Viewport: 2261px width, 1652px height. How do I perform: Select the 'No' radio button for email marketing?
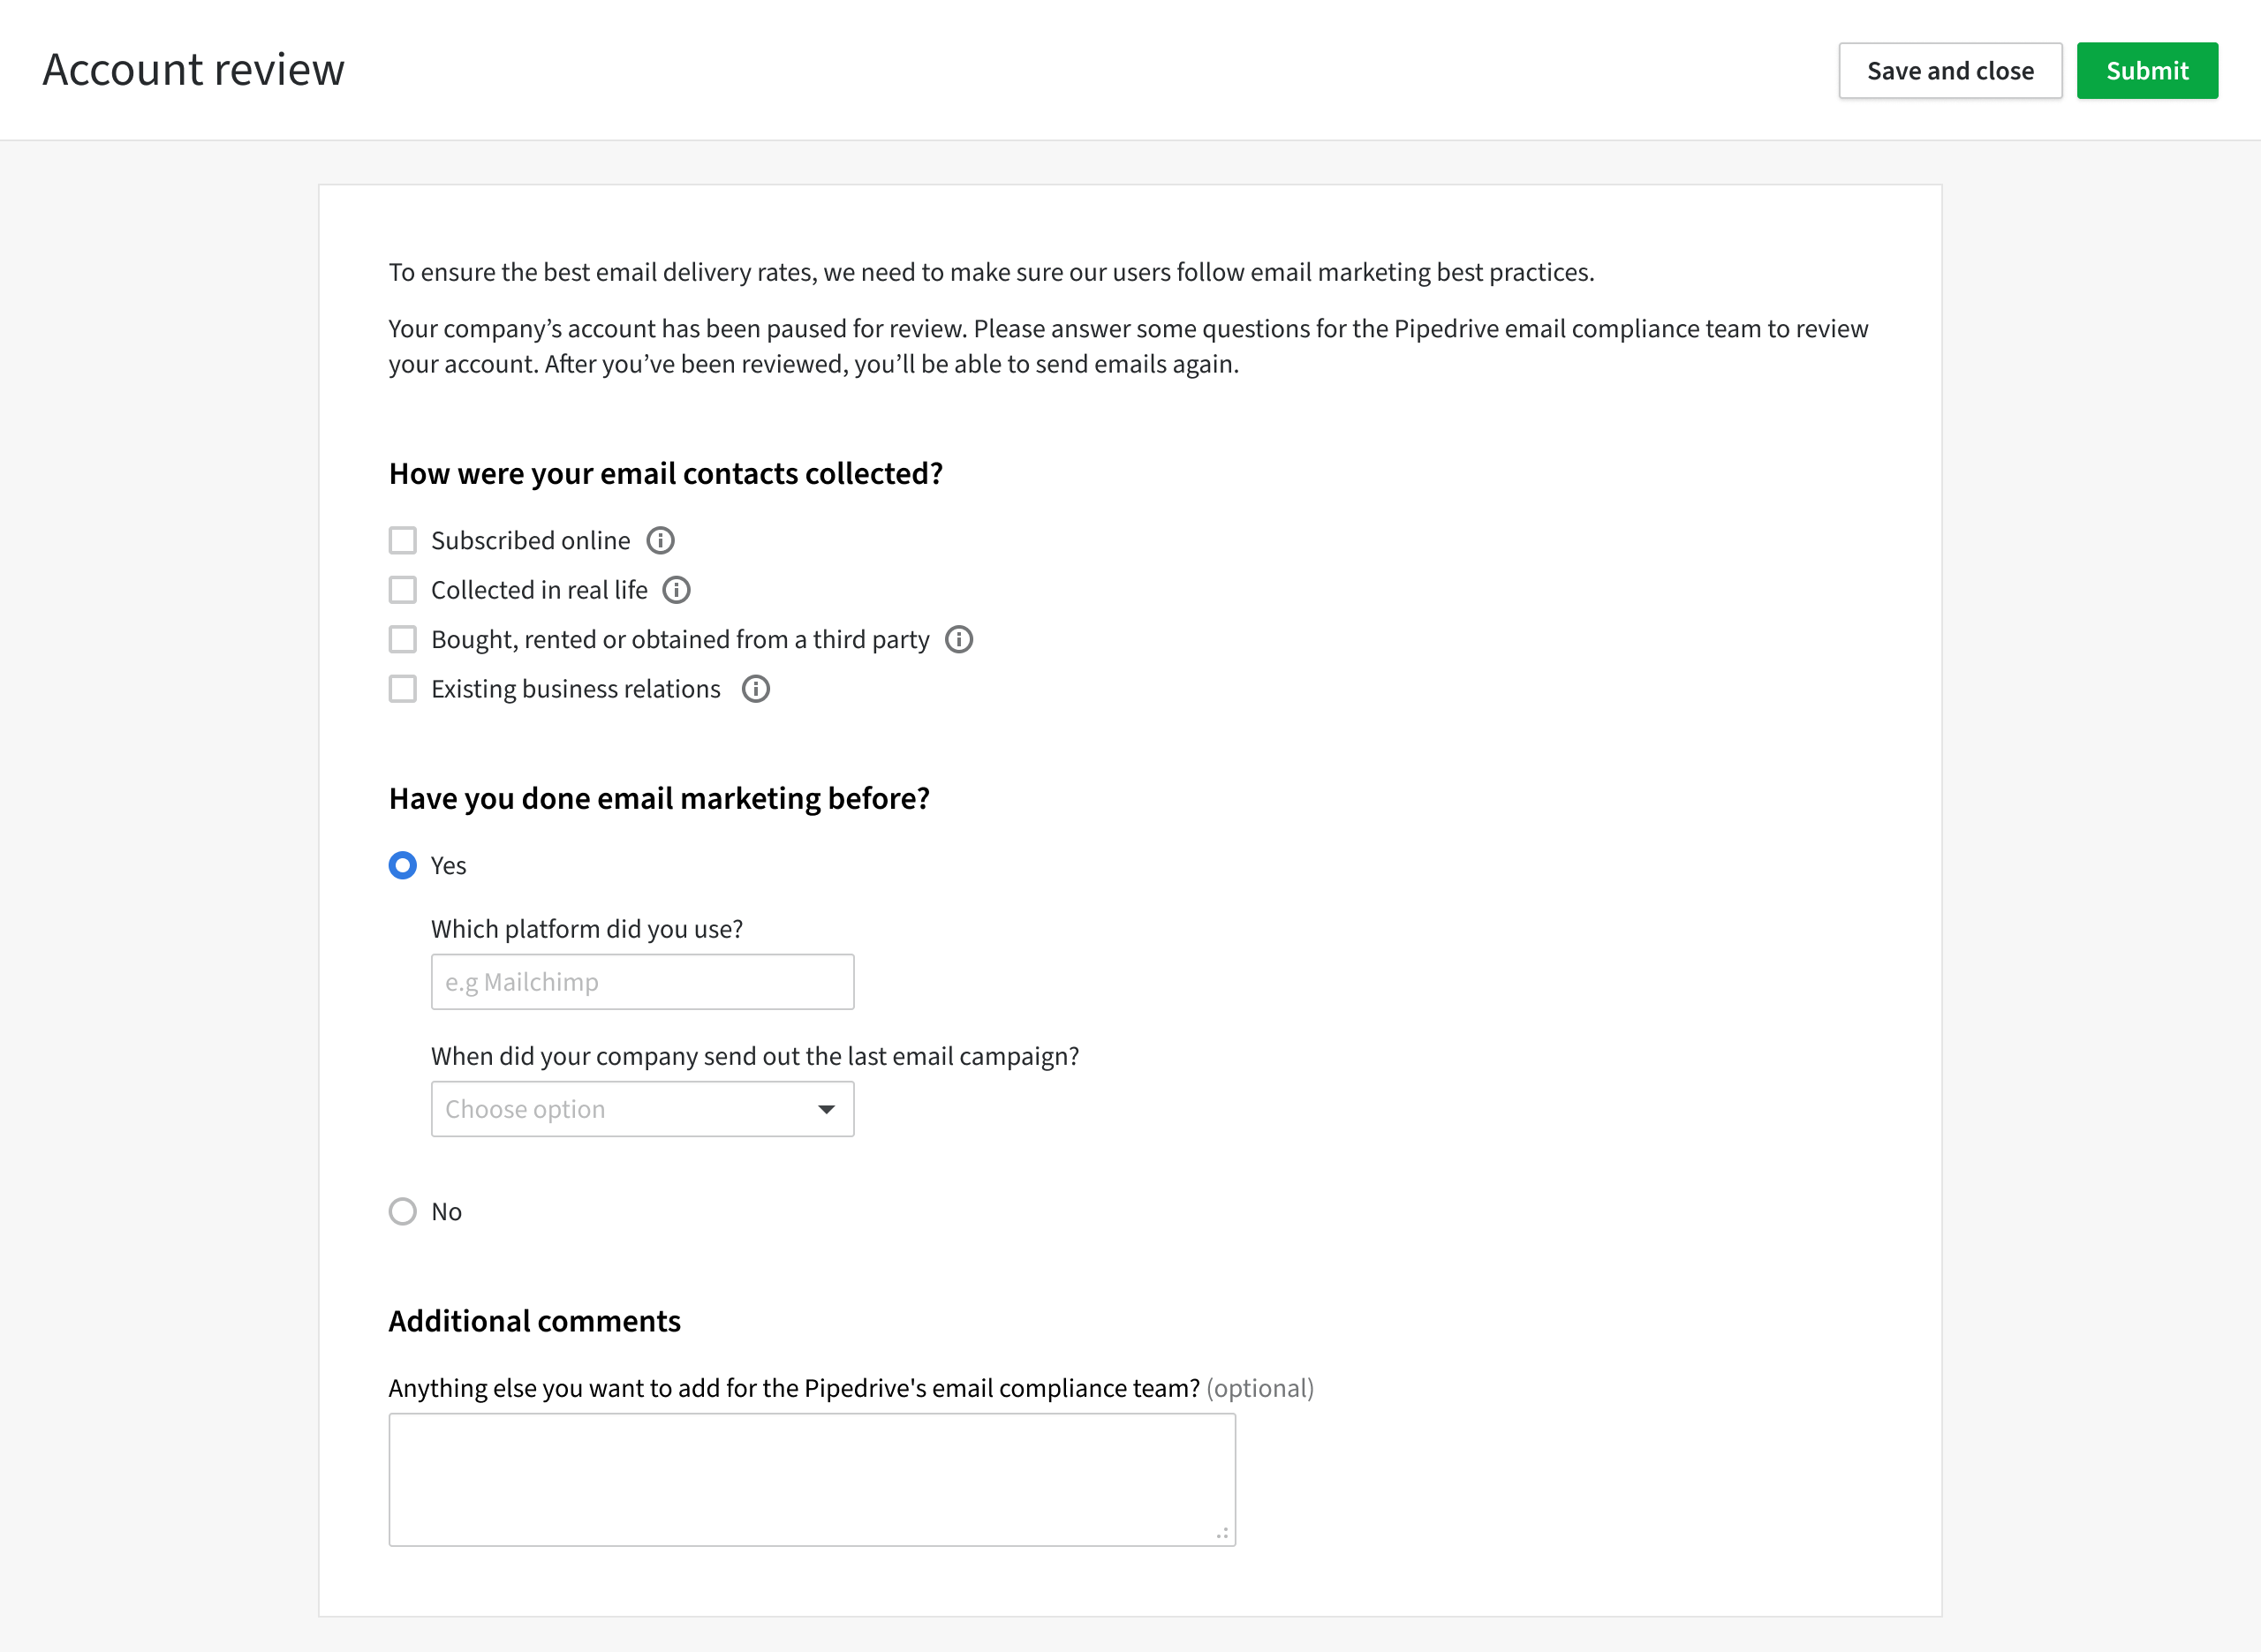pos(402,1211)
